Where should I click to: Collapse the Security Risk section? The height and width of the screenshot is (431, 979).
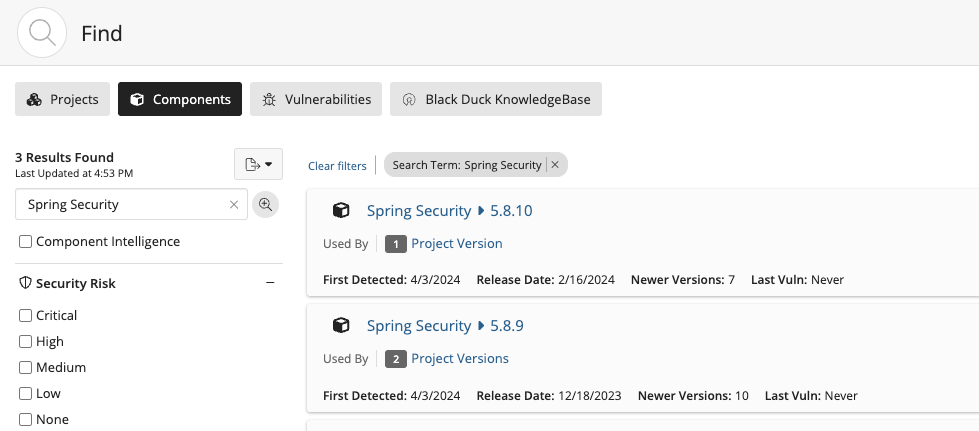pos(270,283)
